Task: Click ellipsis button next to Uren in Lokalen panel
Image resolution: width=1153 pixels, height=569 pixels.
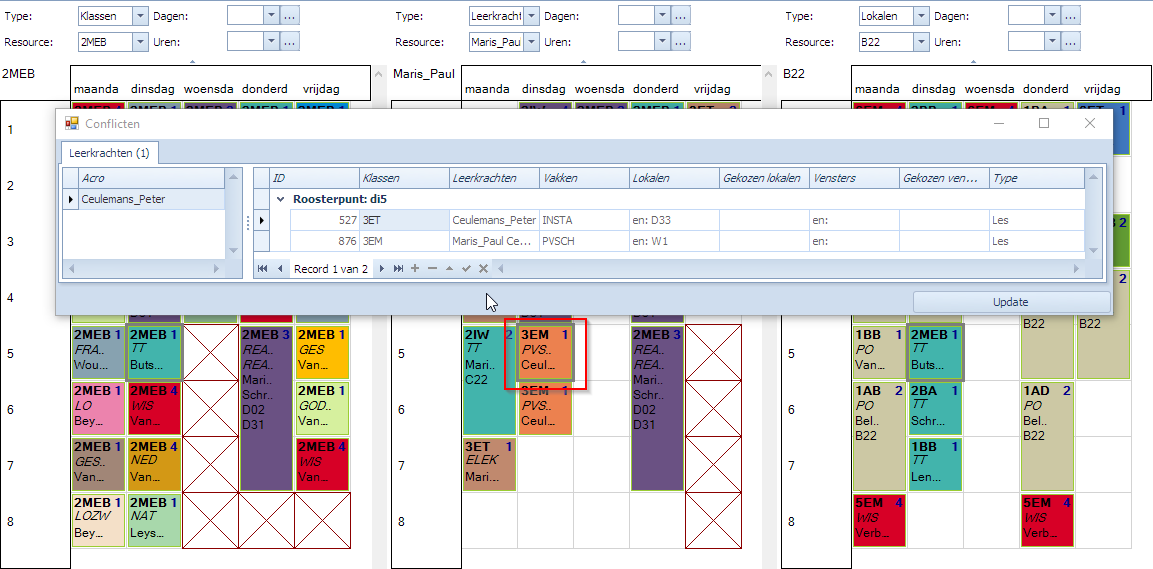Action: [1071, 42]
